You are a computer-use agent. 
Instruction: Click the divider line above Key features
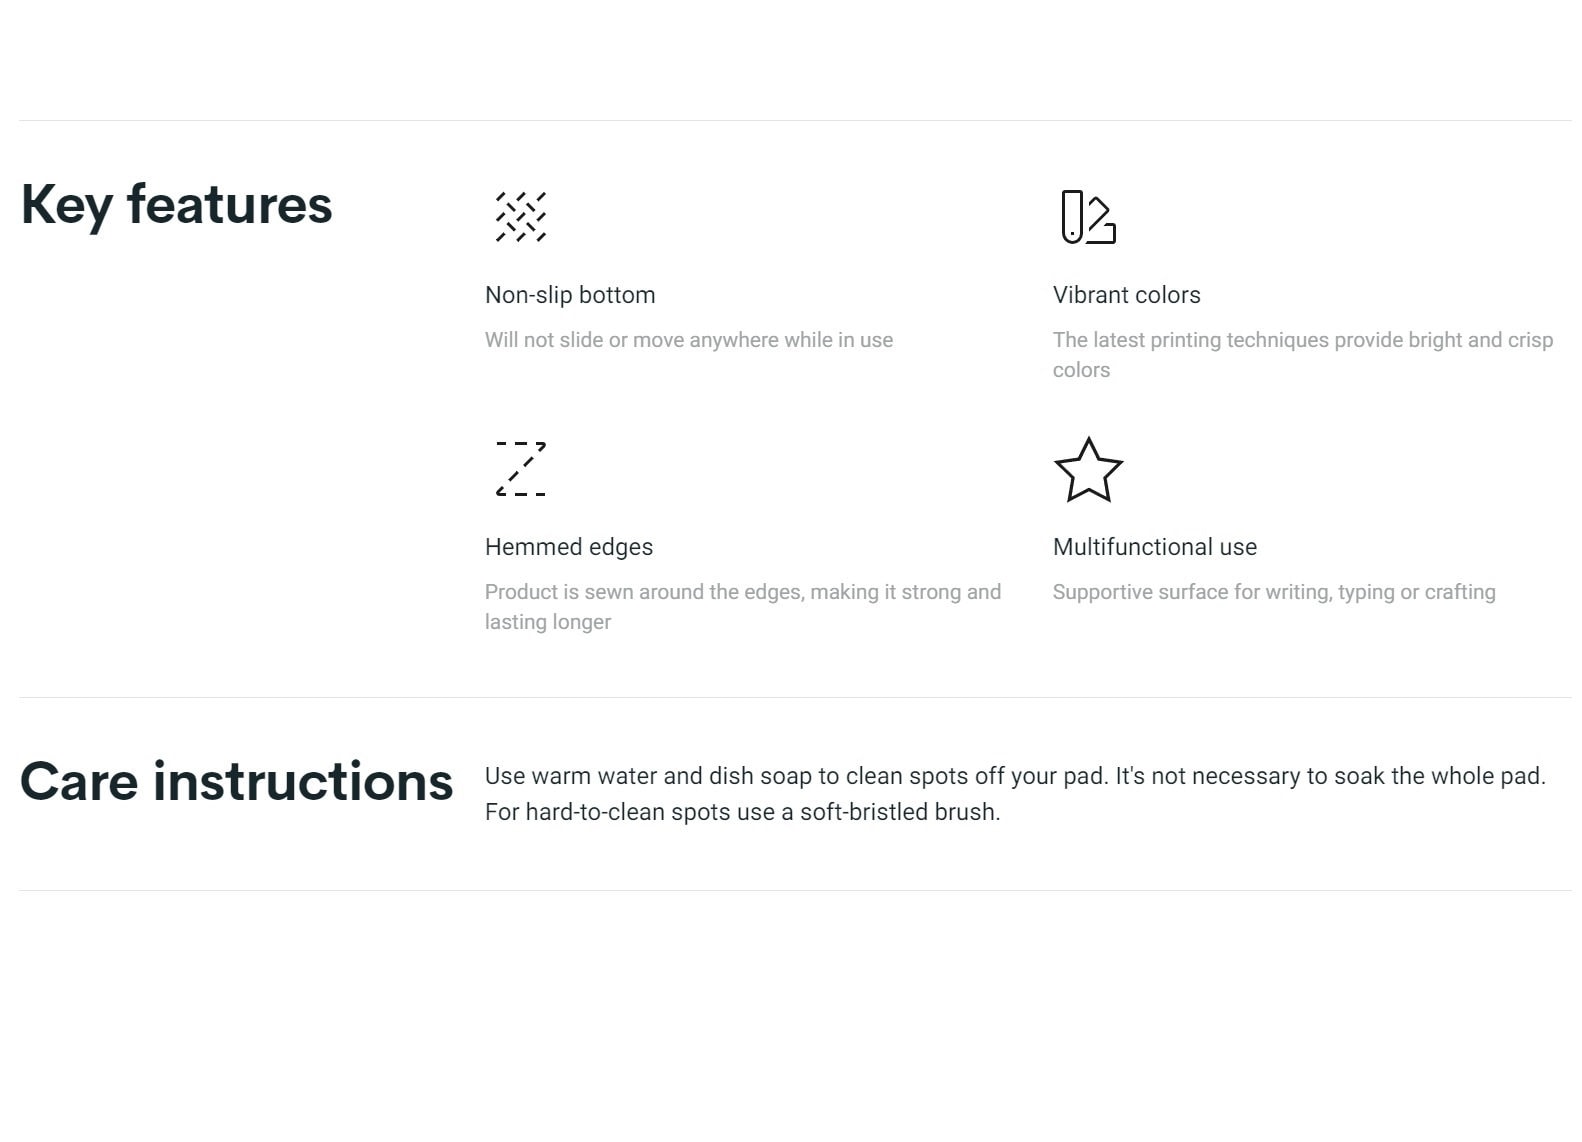click(795, 120)
